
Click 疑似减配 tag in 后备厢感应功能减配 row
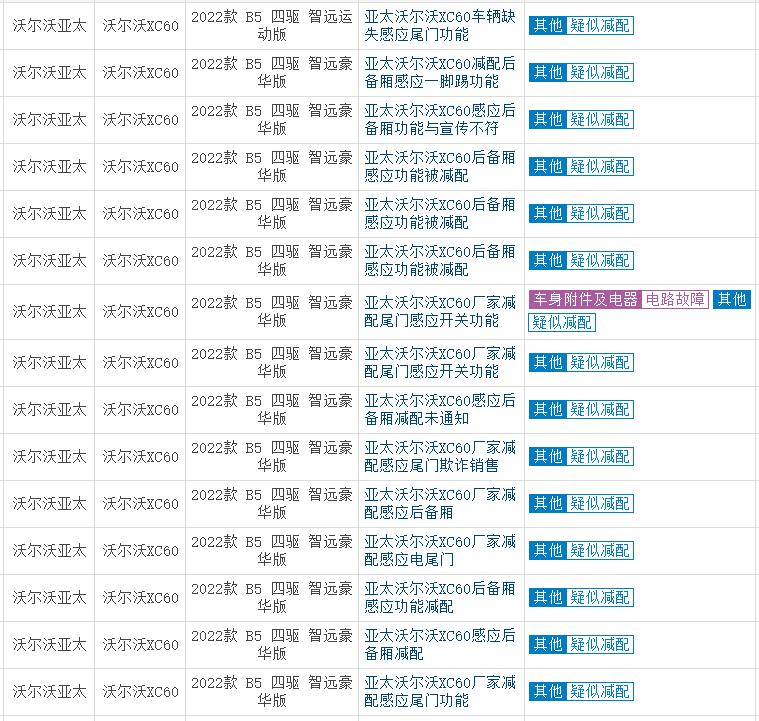[x=600, y=598]
